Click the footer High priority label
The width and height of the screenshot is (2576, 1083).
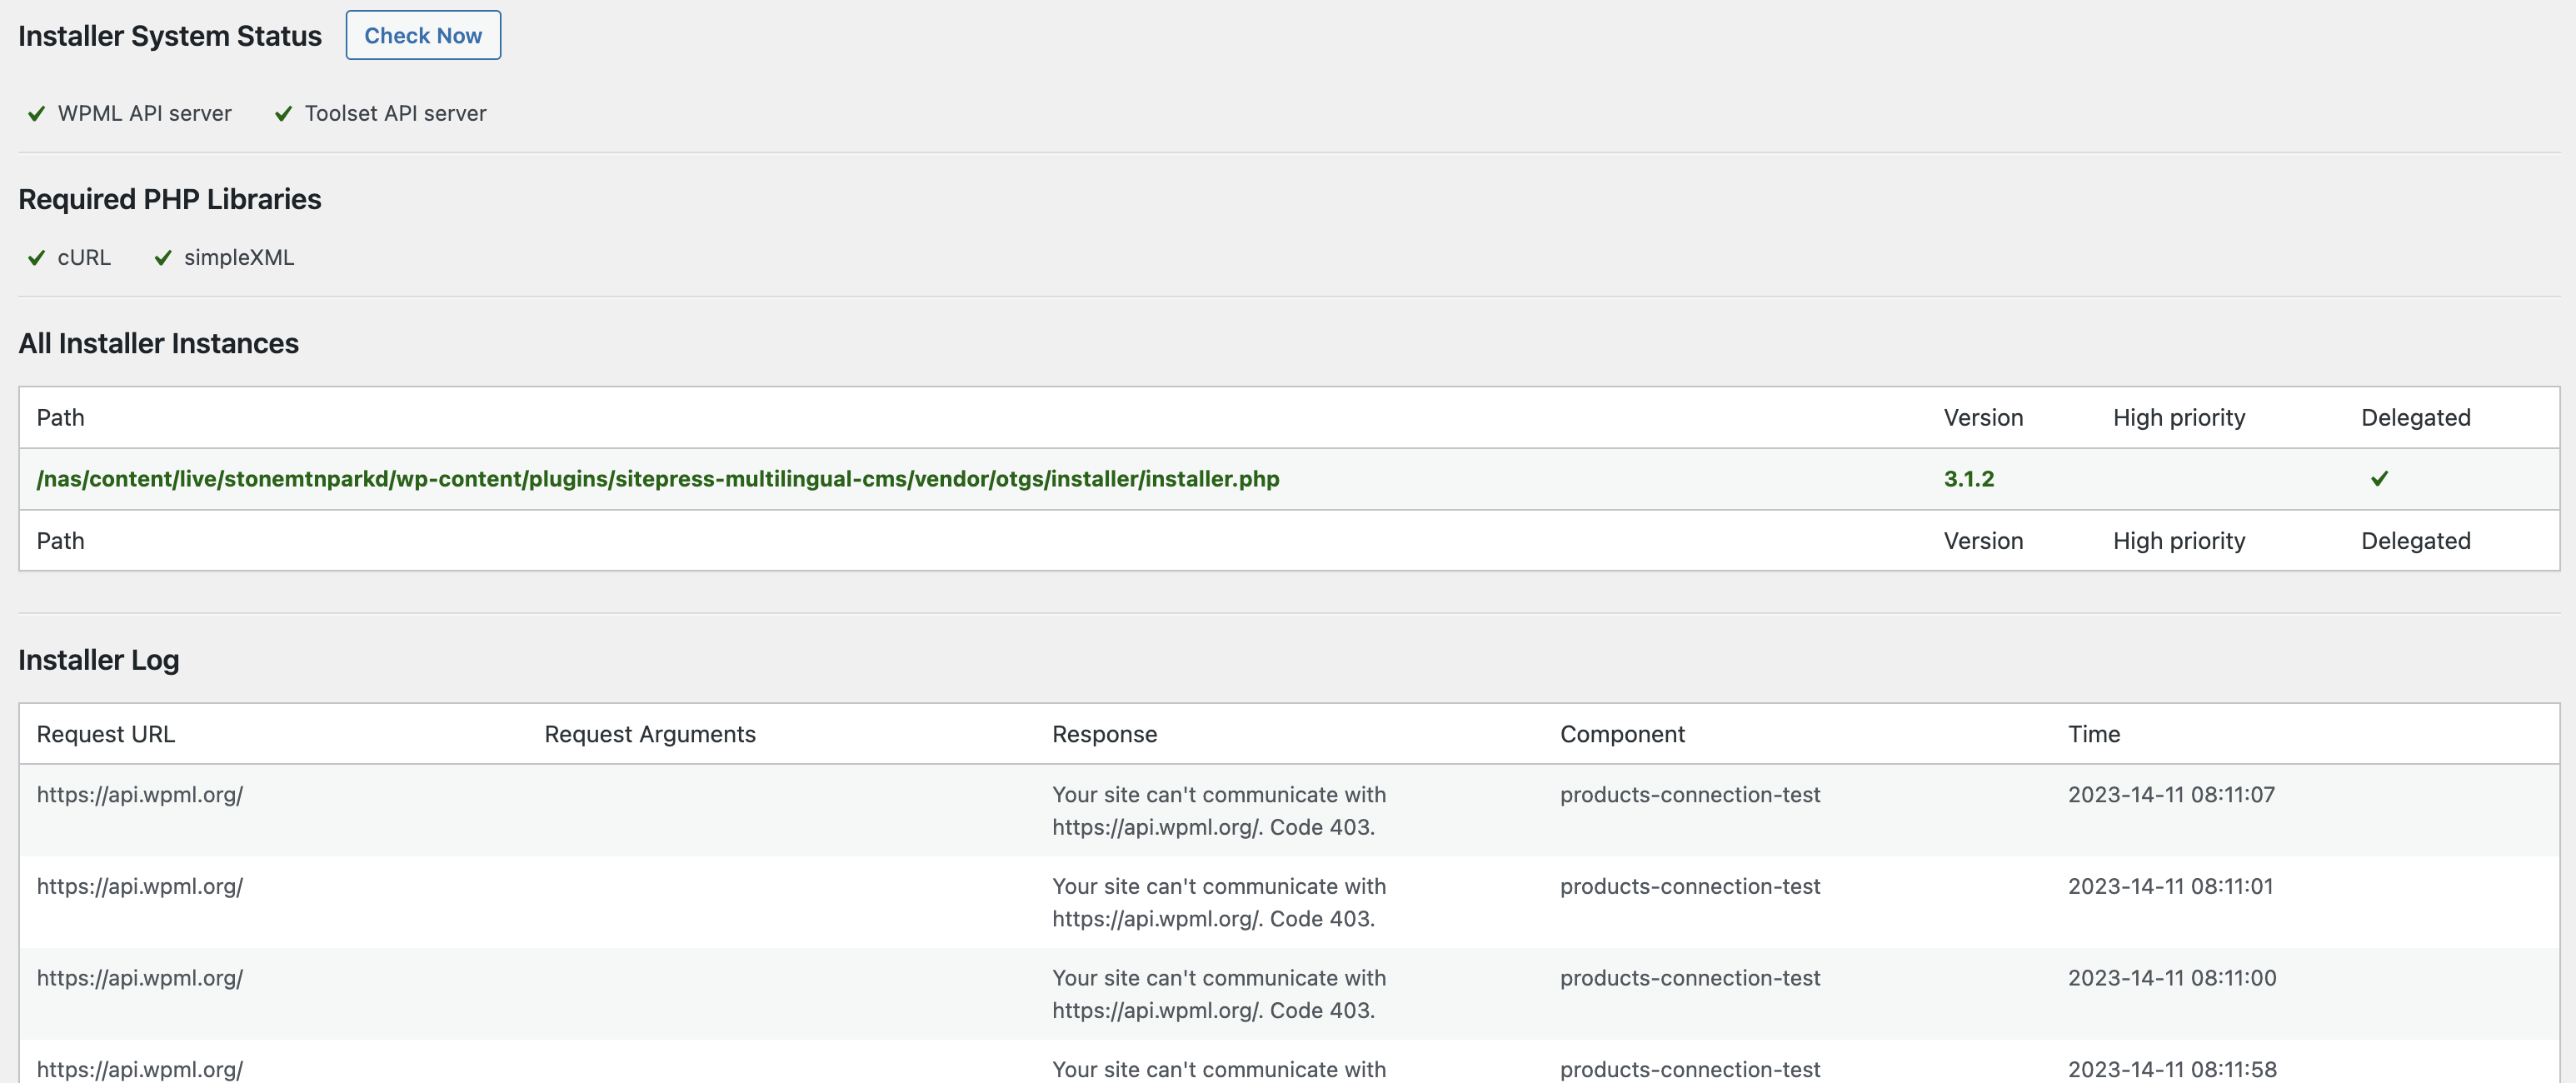tap(2180, 541)
